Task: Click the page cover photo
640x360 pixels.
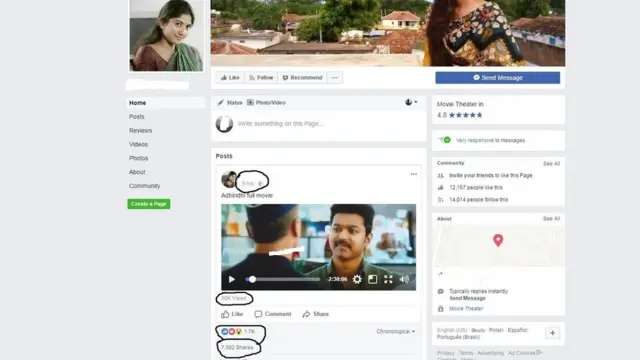Action: 388,33
